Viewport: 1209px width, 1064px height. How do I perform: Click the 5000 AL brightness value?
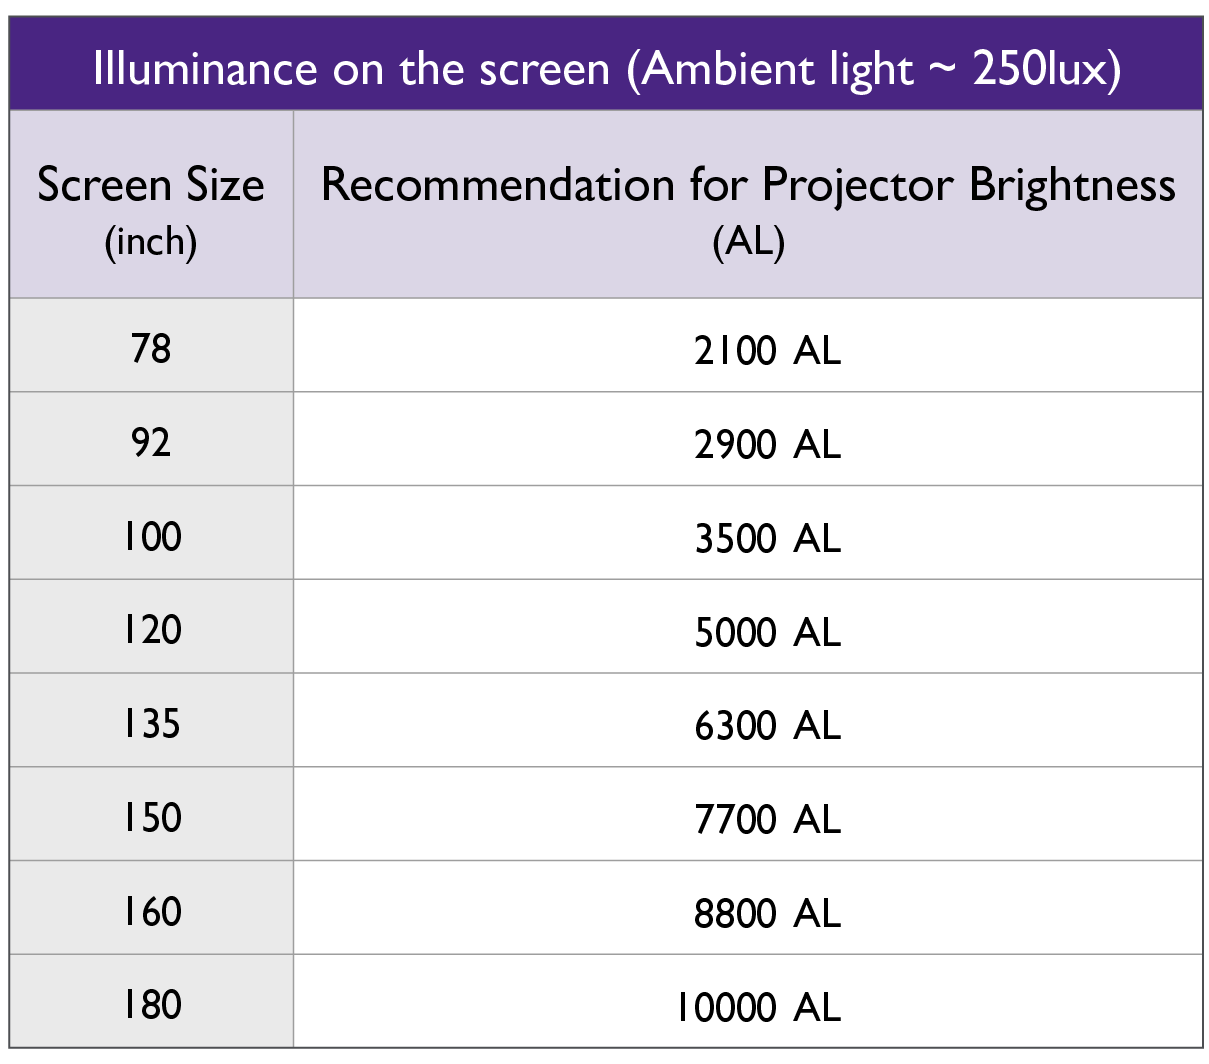click(x=767, y=632)
